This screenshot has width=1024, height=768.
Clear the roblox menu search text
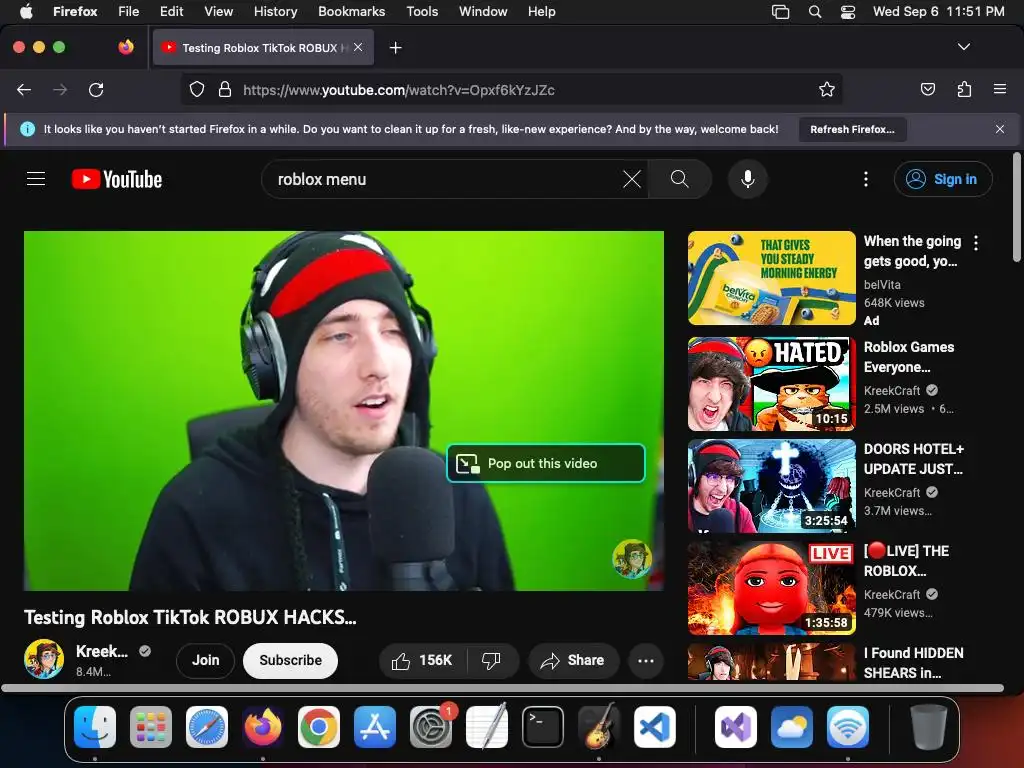click(632, 179)
